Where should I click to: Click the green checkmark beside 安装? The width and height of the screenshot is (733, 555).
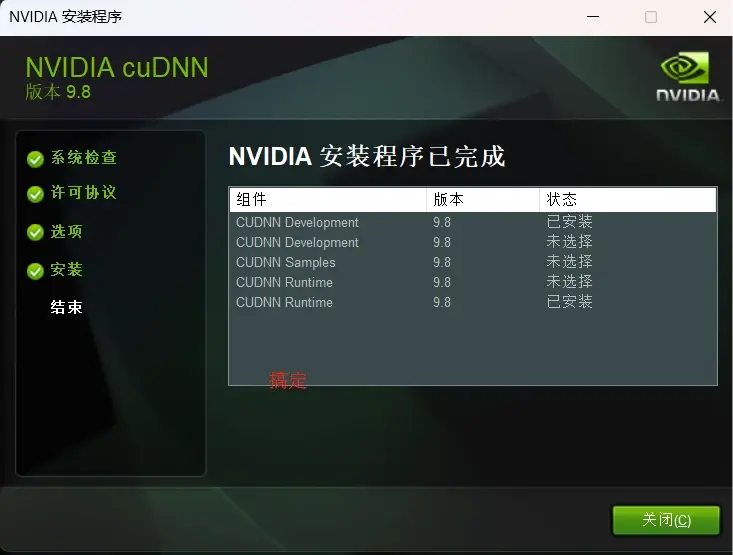[x=35, y=271]
